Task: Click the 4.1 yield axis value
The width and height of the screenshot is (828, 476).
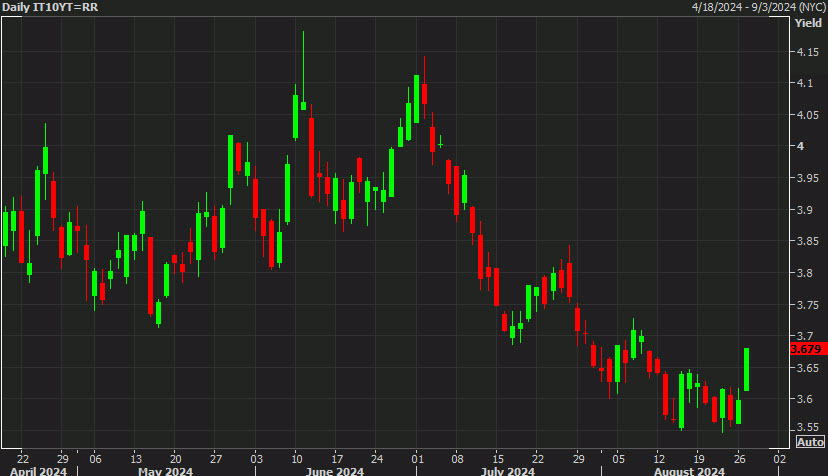Action: coord(804,84)
